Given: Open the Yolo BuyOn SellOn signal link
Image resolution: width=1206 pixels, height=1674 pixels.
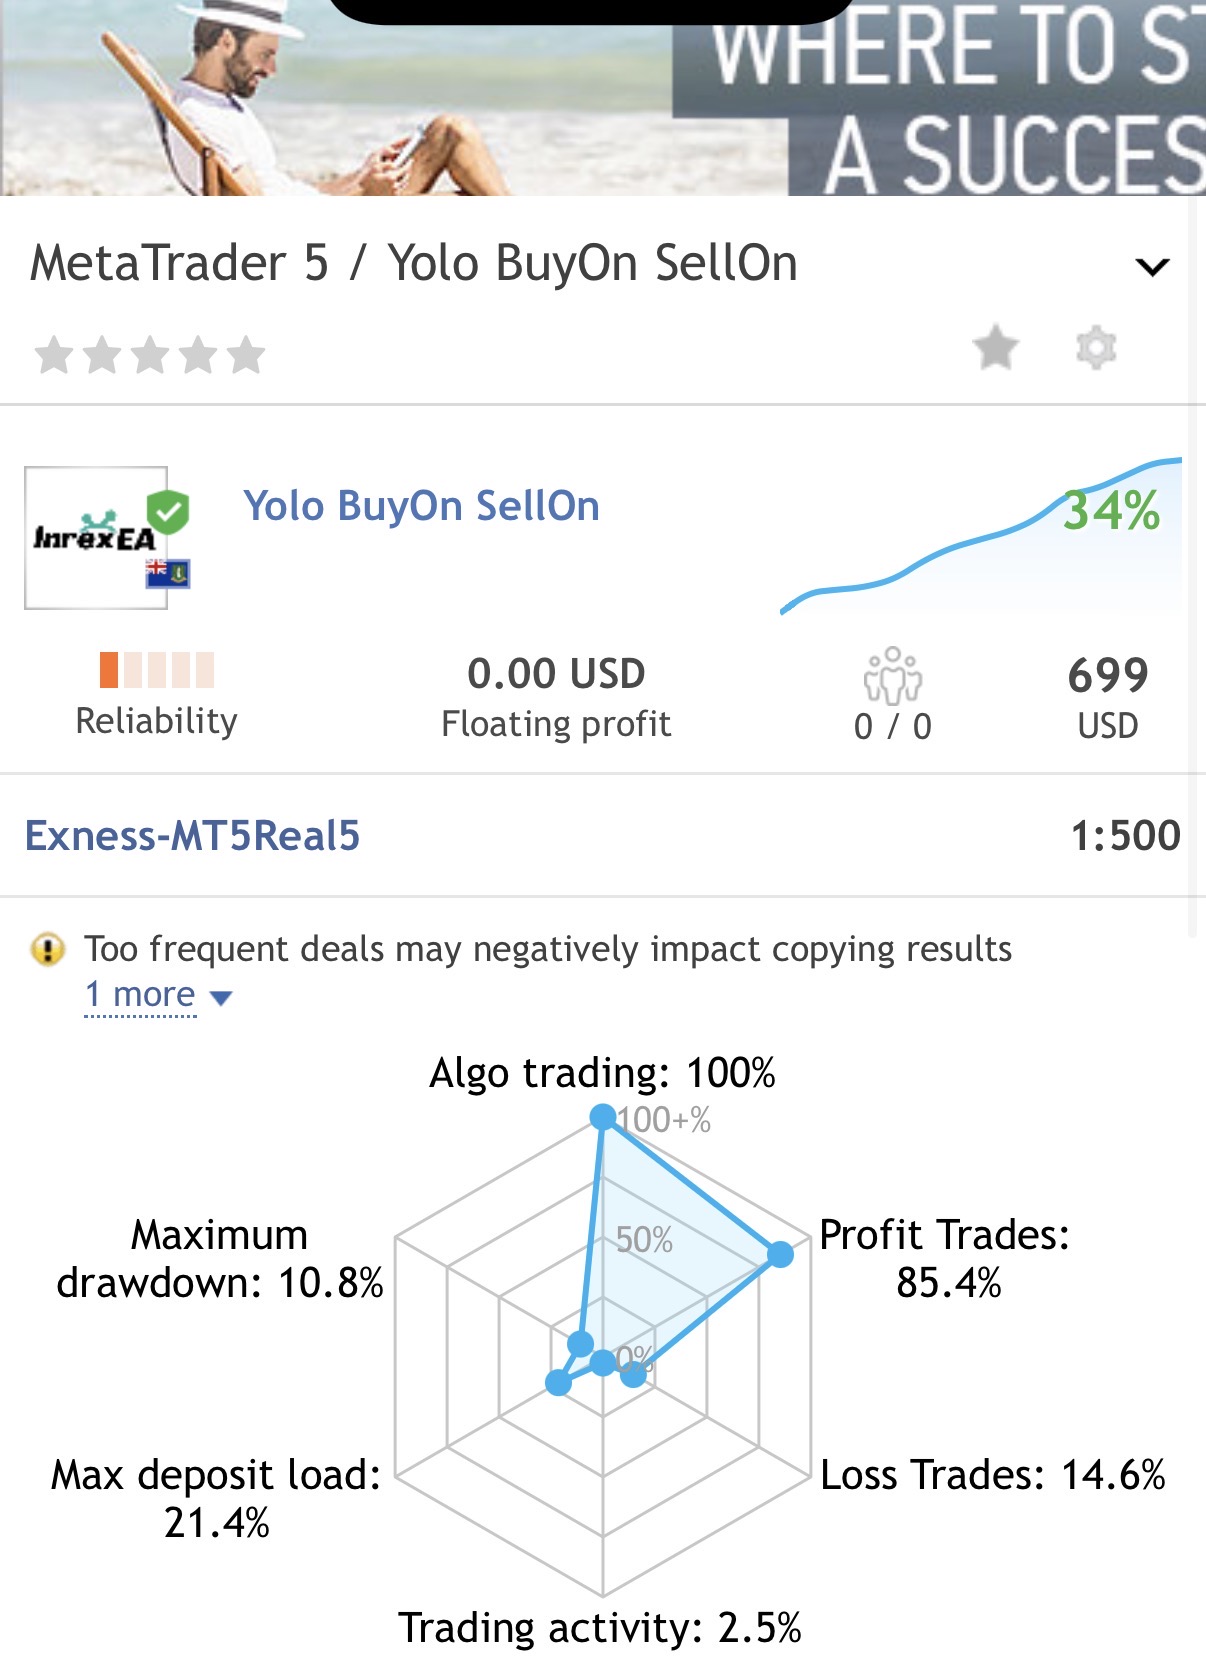Looking at the screenshot, I should point(422,506).
